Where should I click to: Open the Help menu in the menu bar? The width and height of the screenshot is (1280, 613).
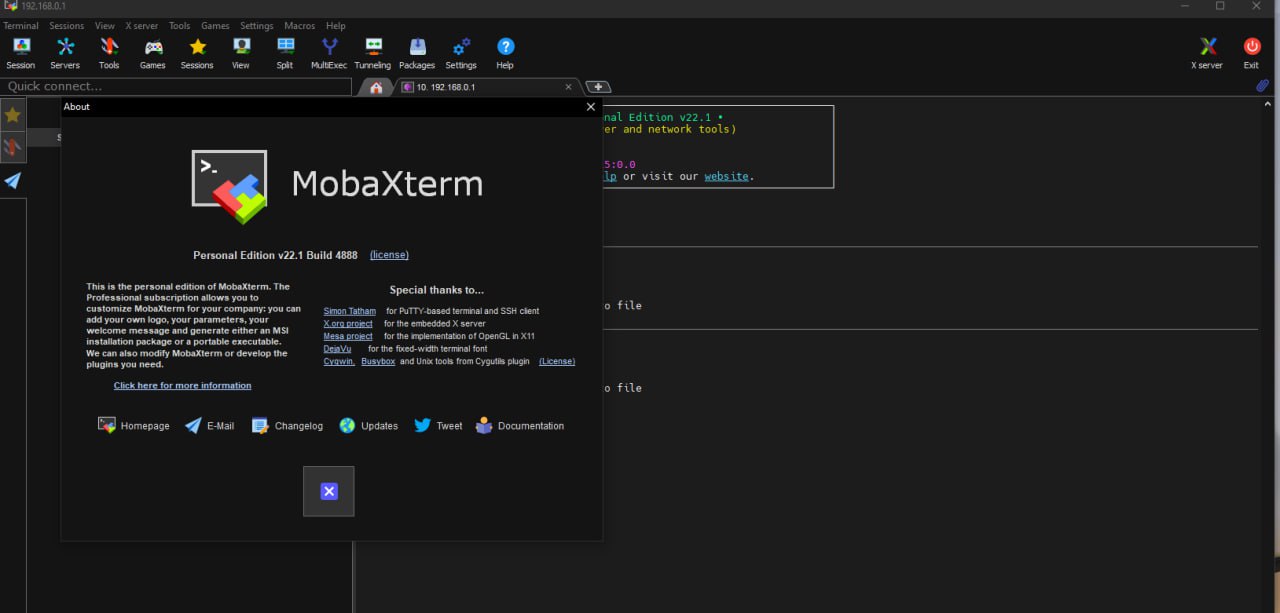(x=336, y=26)
